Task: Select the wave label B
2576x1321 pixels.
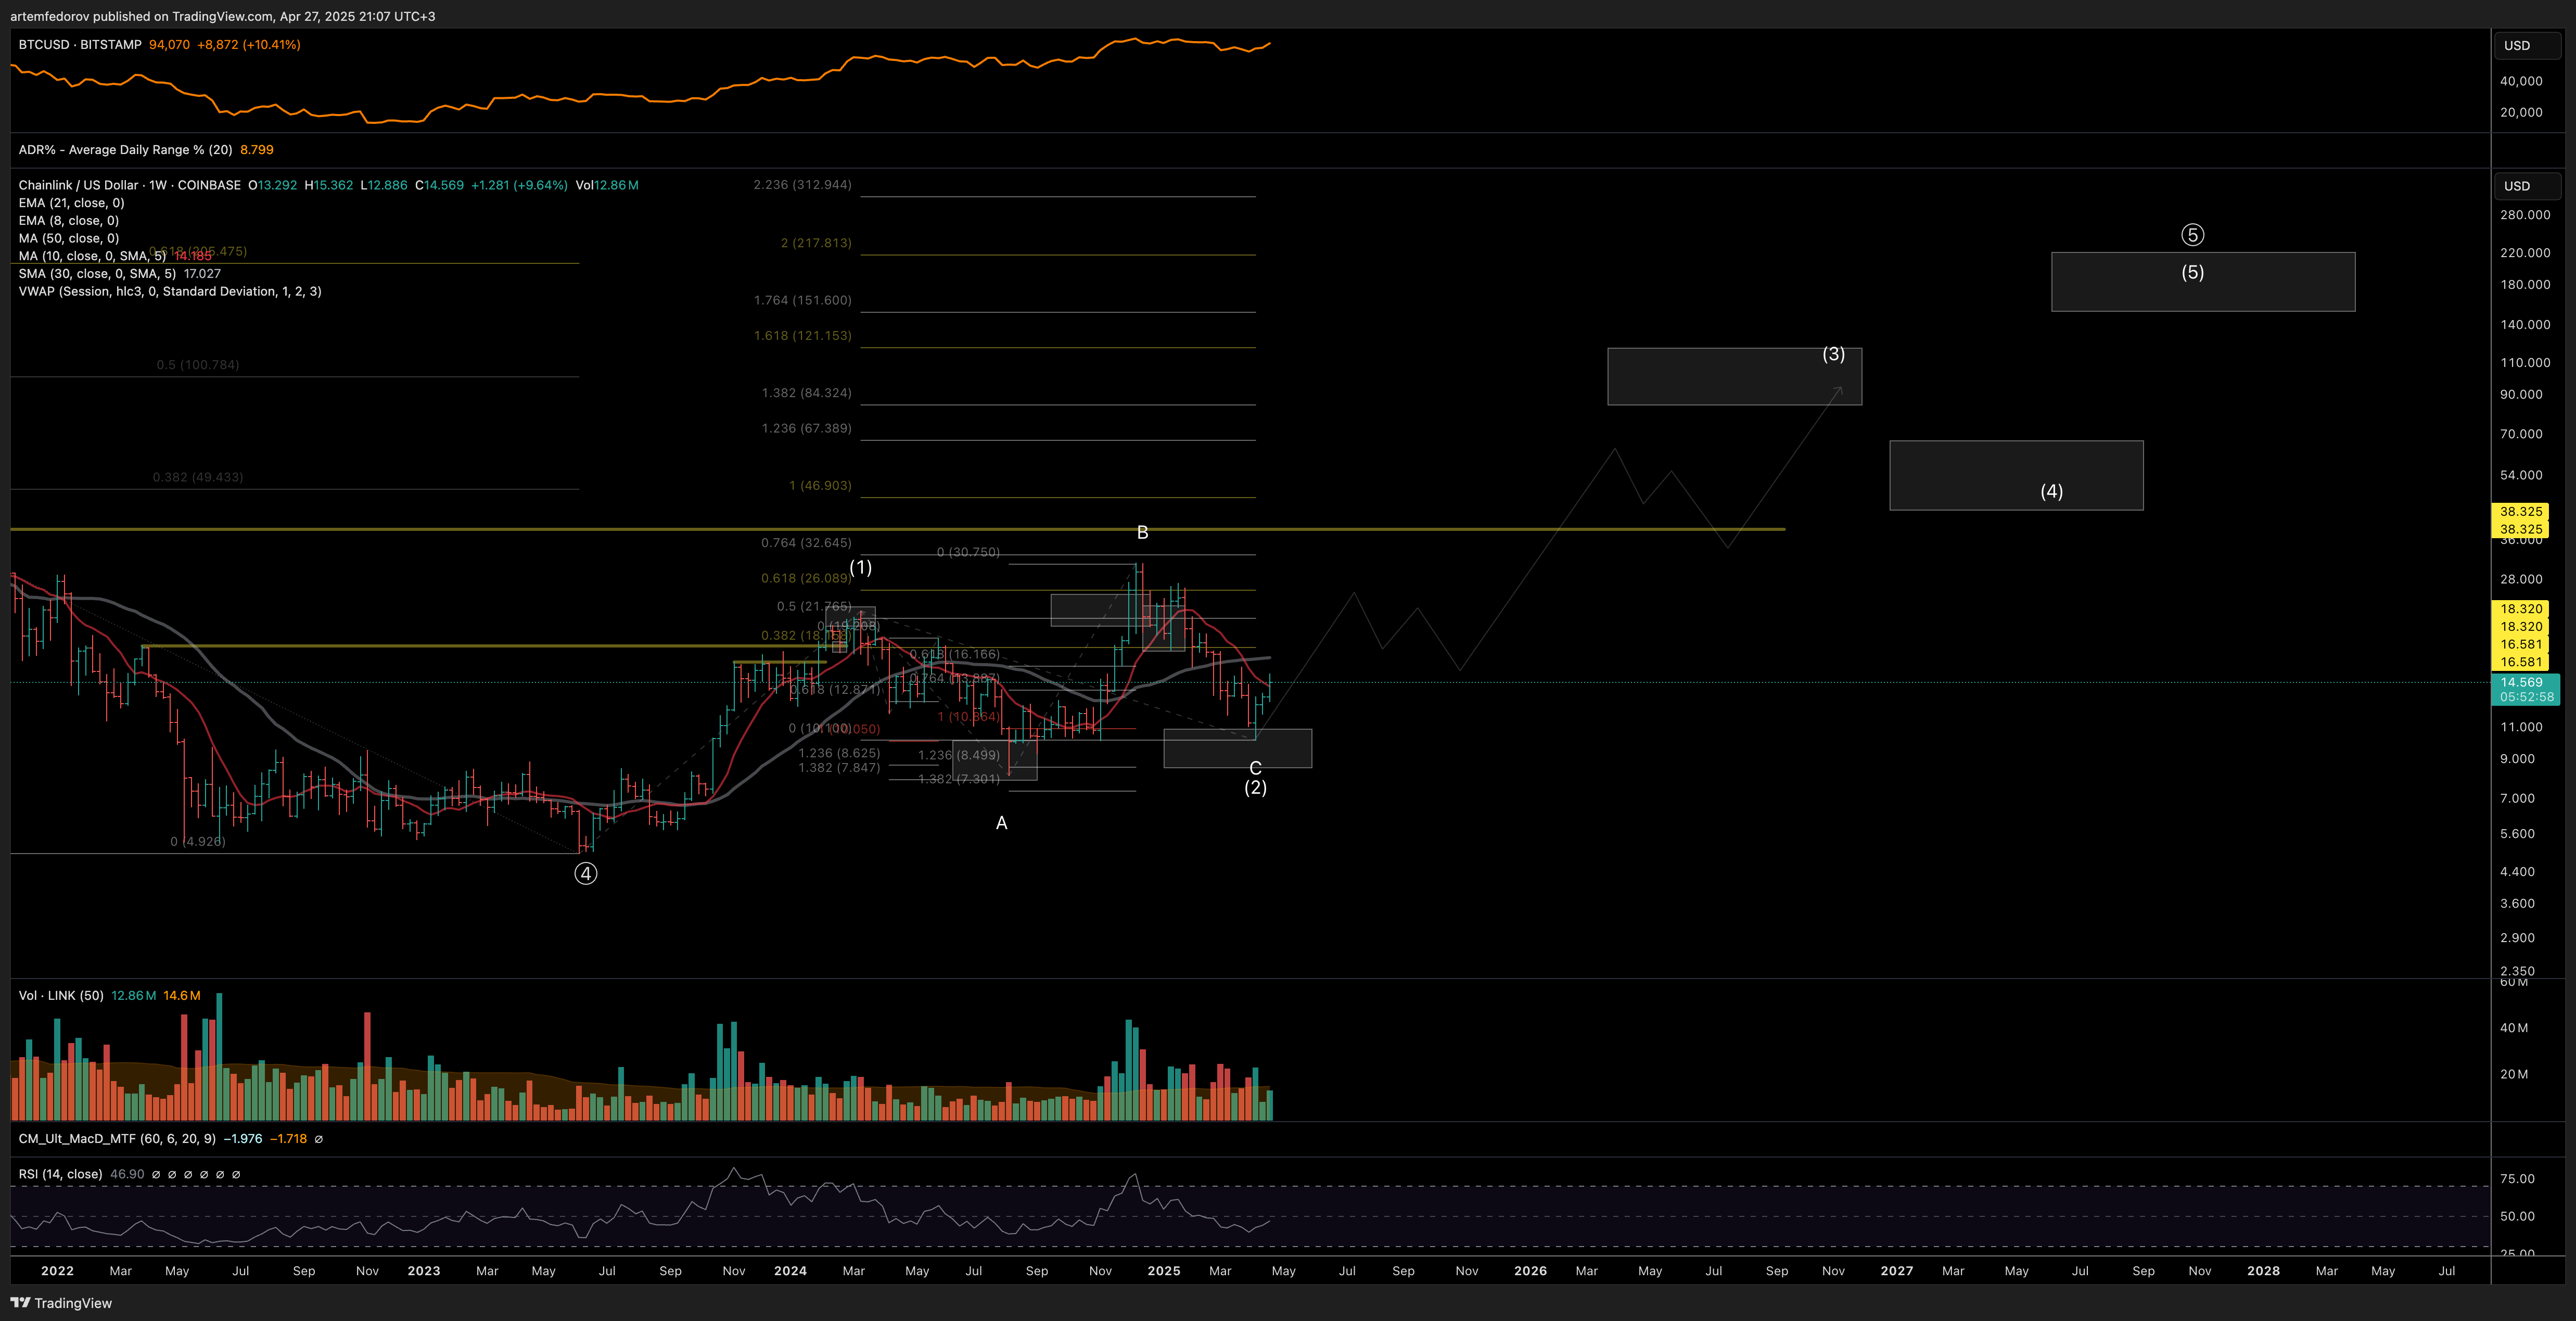Action: click(x=1142, y=533)
